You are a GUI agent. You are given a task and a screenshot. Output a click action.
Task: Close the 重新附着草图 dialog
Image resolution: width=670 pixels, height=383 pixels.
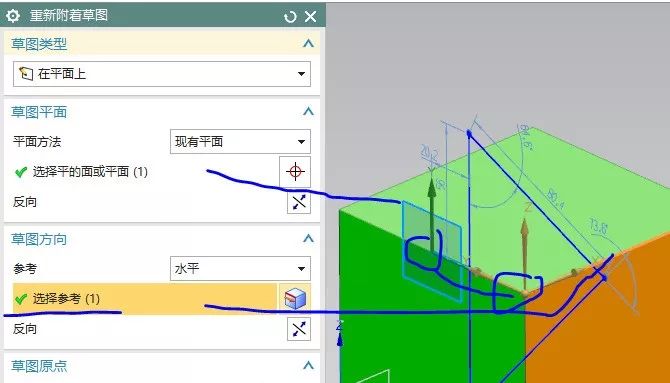311,17
